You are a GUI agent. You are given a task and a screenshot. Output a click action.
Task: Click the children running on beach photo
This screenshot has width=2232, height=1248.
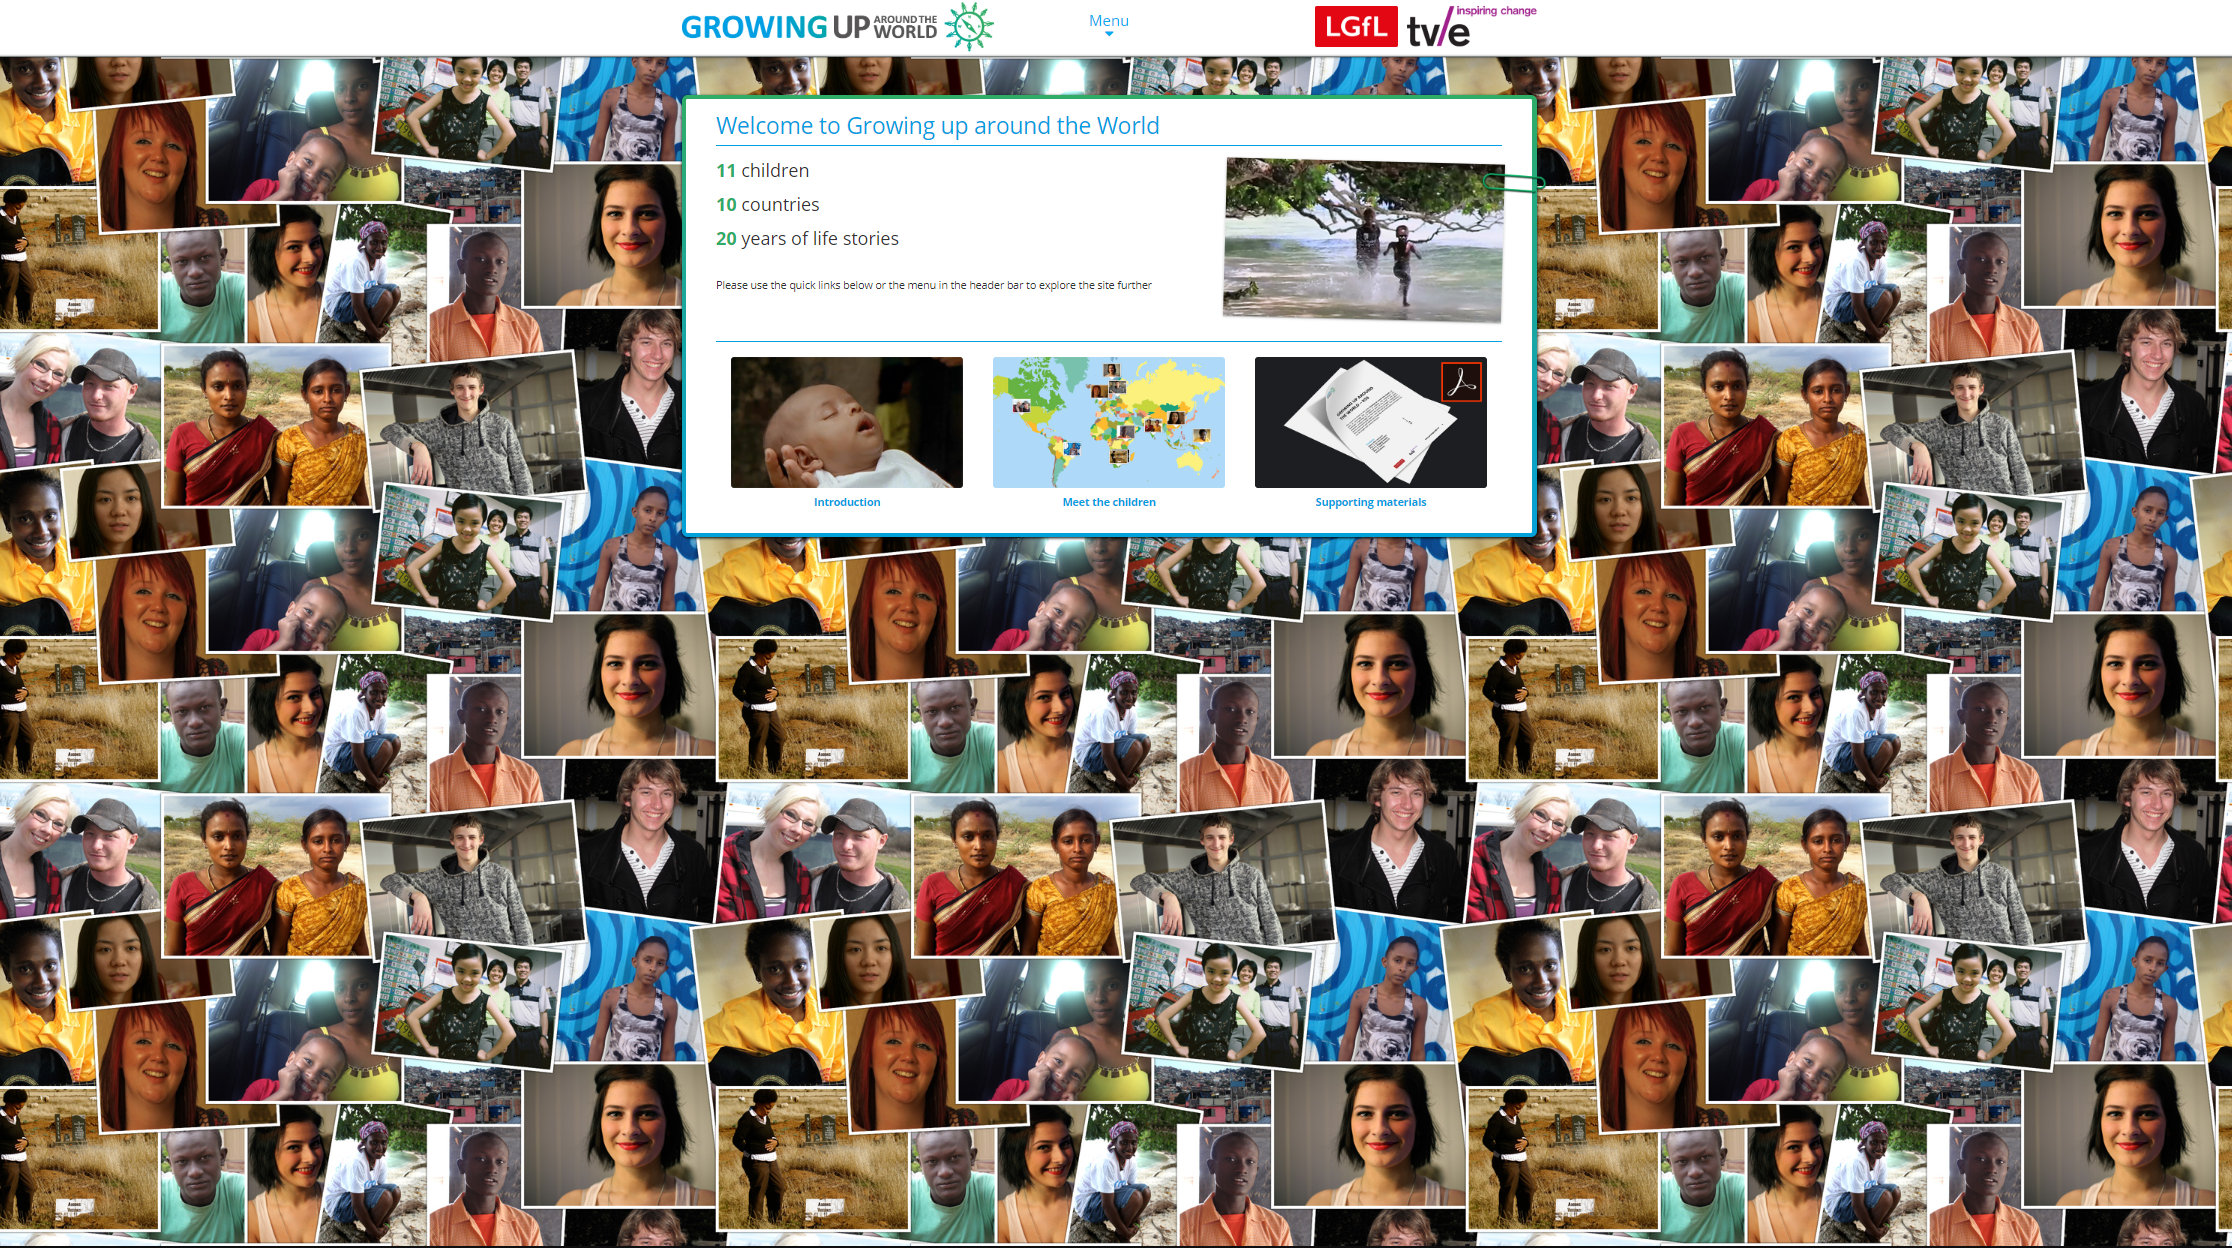click(x=1364, y=240)
